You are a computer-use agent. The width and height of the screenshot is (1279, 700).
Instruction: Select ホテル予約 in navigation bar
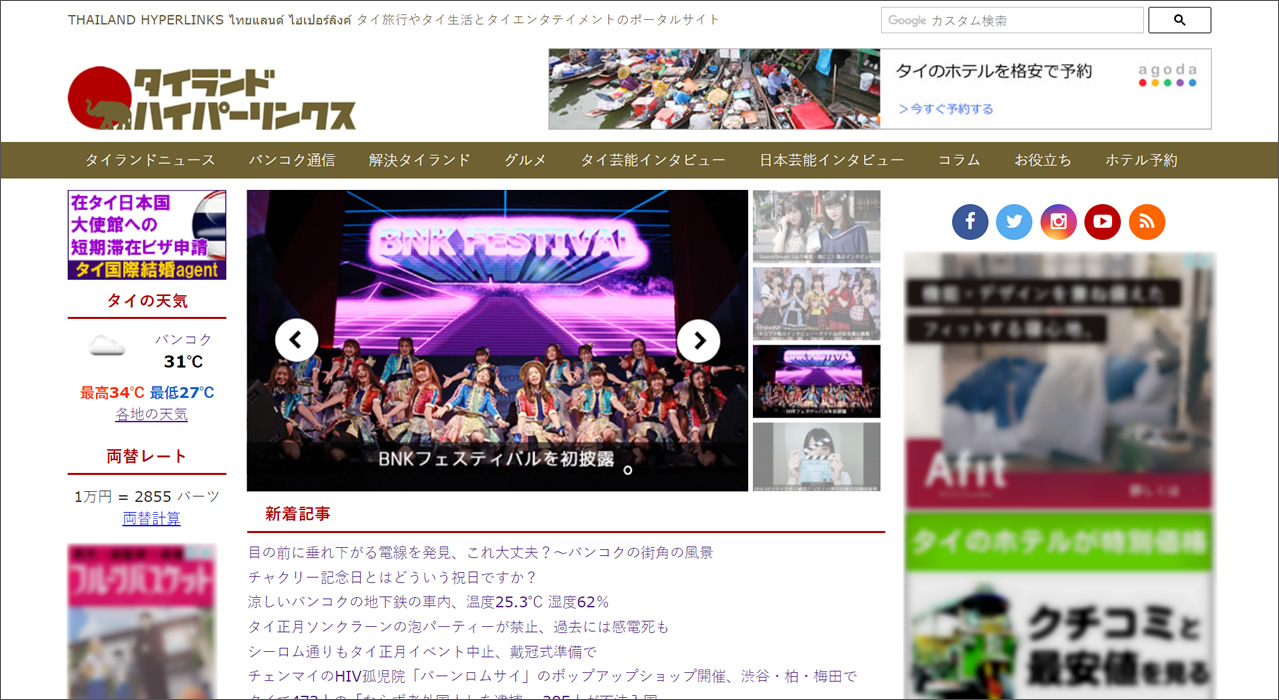pyautogui.click(x=1141, y=160)
